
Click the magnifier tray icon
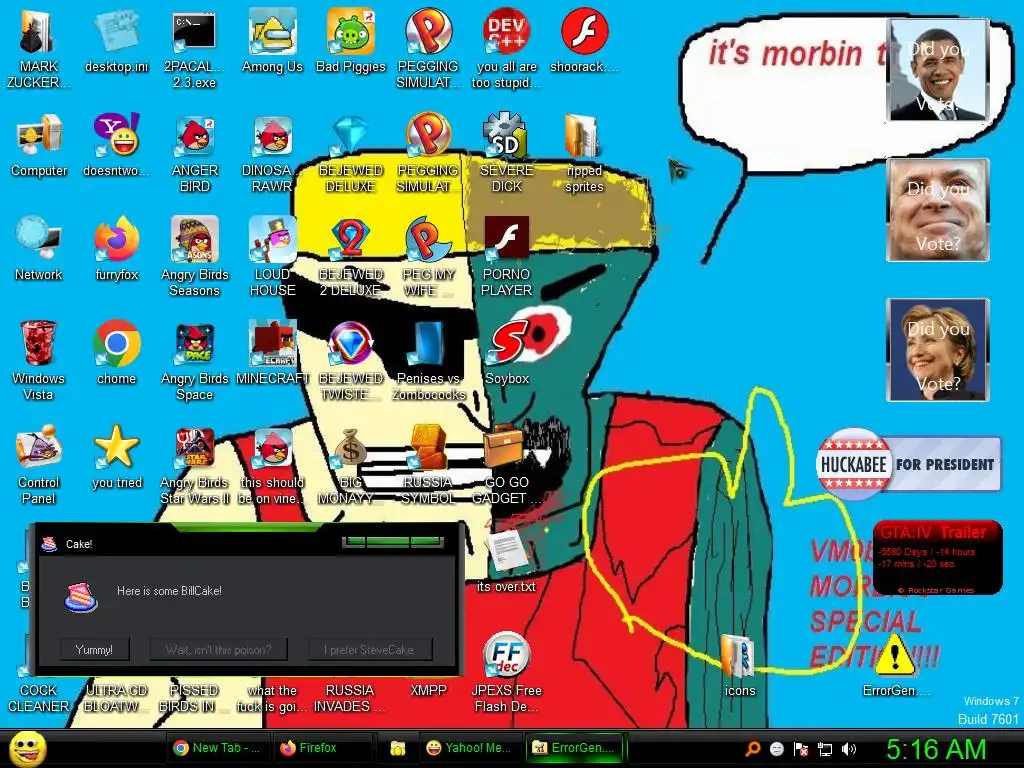(752, 749)
